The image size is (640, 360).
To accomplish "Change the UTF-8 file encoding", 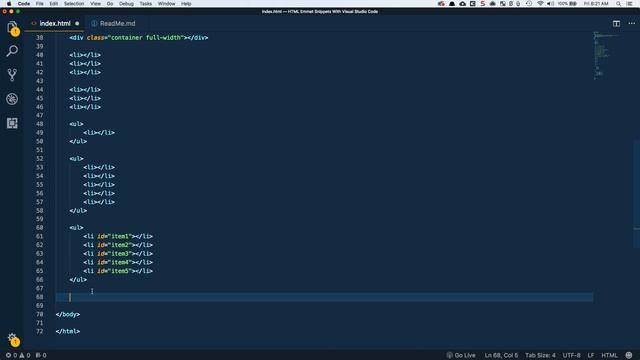I will click(x=571, y=356).
